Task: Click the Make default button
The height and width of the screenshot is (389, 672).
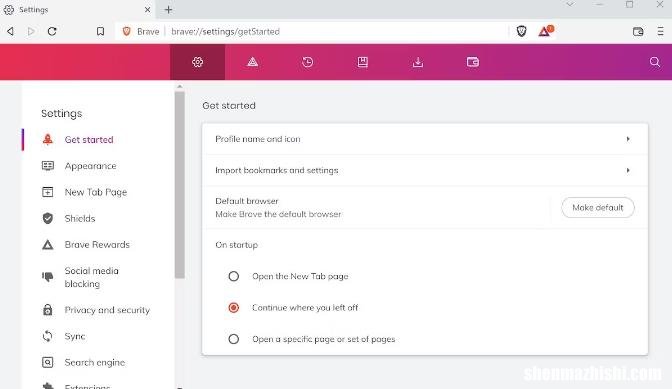Action: tap(597, 207)
